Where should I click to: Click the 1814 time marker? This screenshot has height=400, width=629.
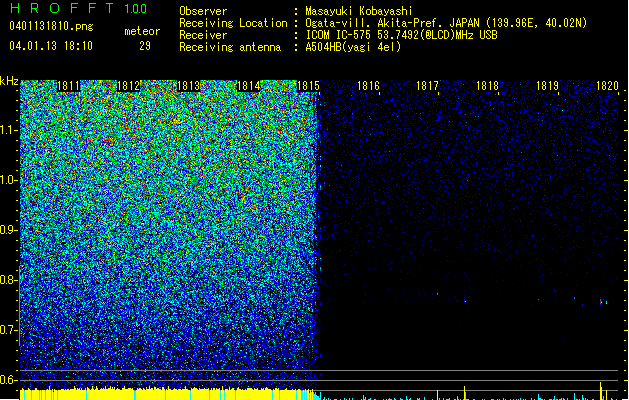(248, 86)
